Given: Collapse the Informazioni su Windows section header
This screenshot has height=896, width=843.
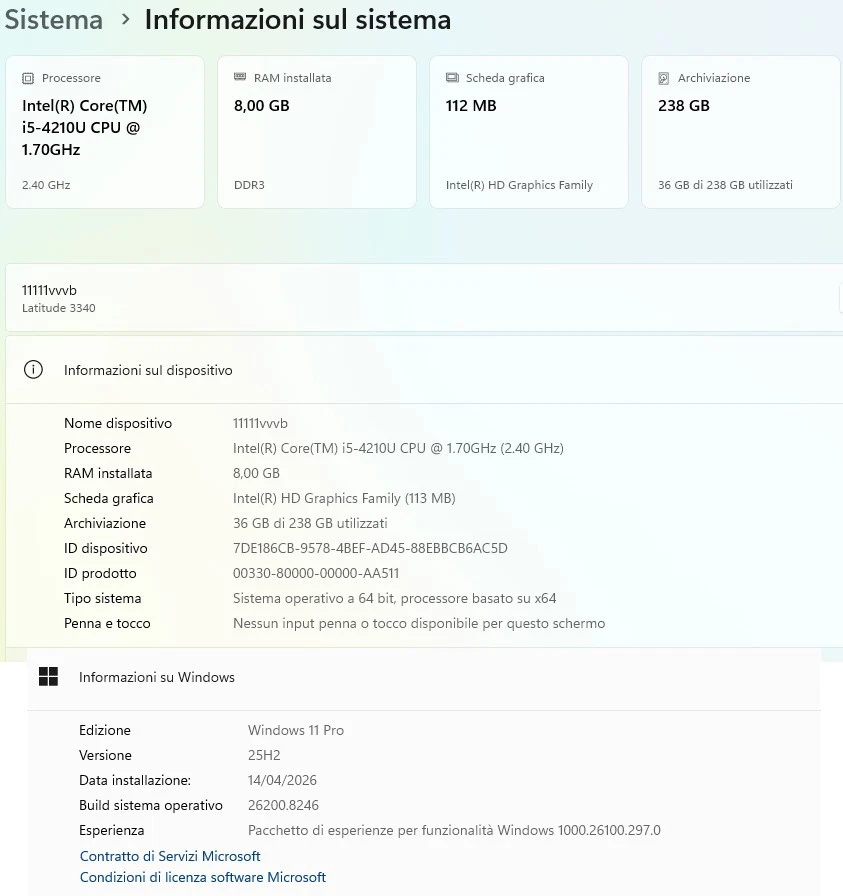Looking at the screenshot, I should 424,677.
